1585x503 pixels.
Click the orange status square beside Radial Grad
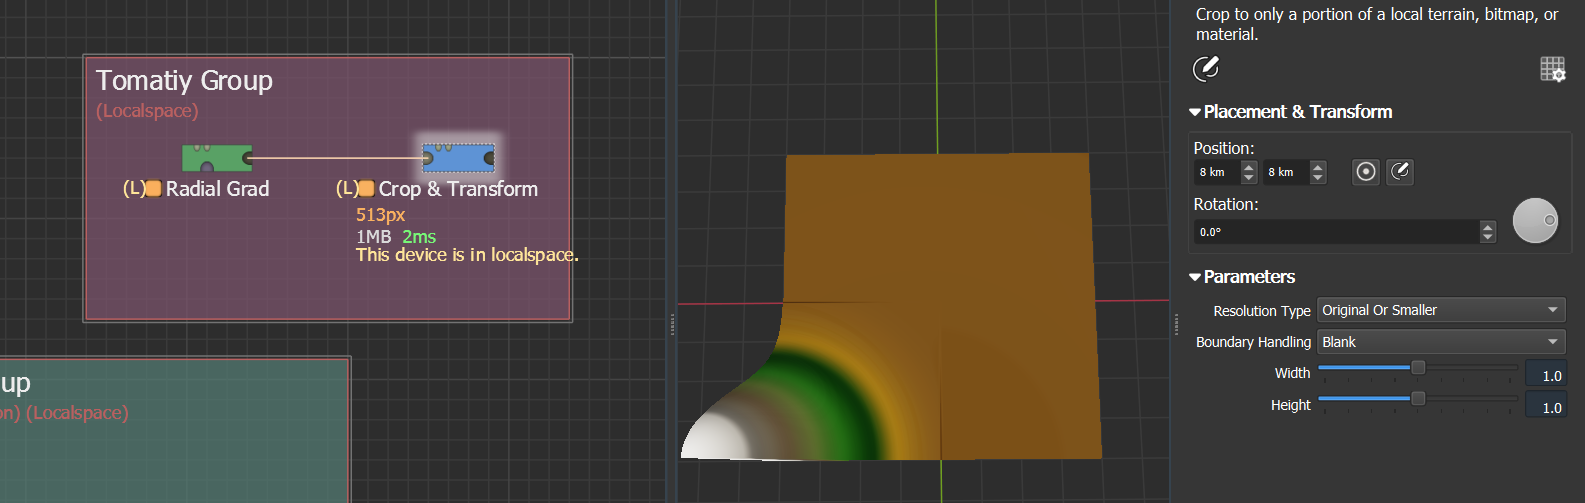point(154,189)
